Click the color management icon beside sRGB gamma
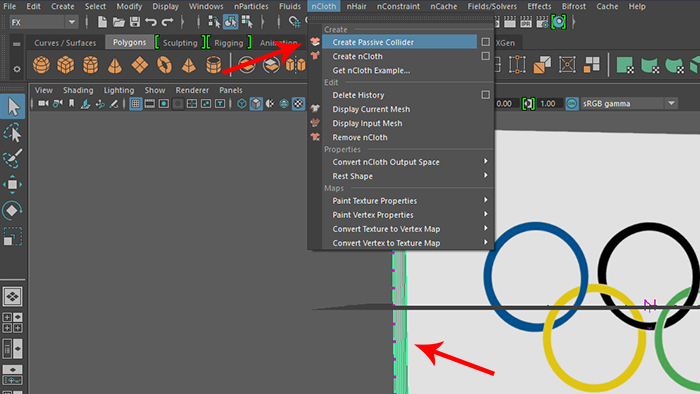700x394 pixels. [572, 104]
